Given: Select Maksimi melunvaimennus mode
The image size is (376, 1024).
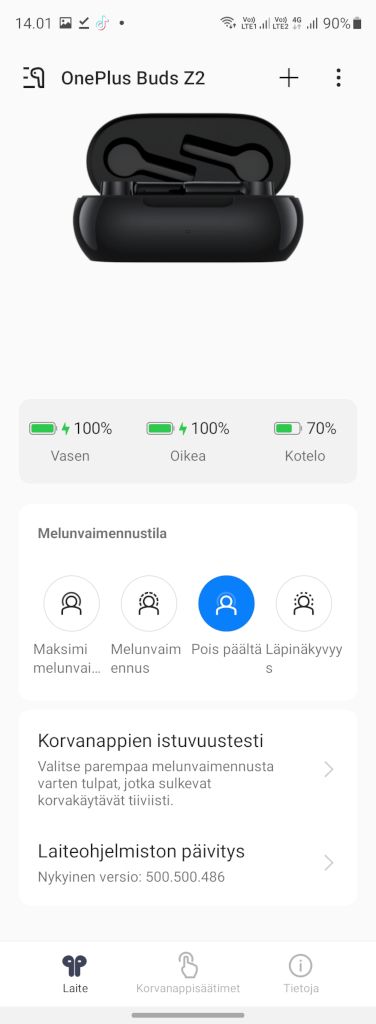Looking at the screenshot, I should [x=71, y=603].
